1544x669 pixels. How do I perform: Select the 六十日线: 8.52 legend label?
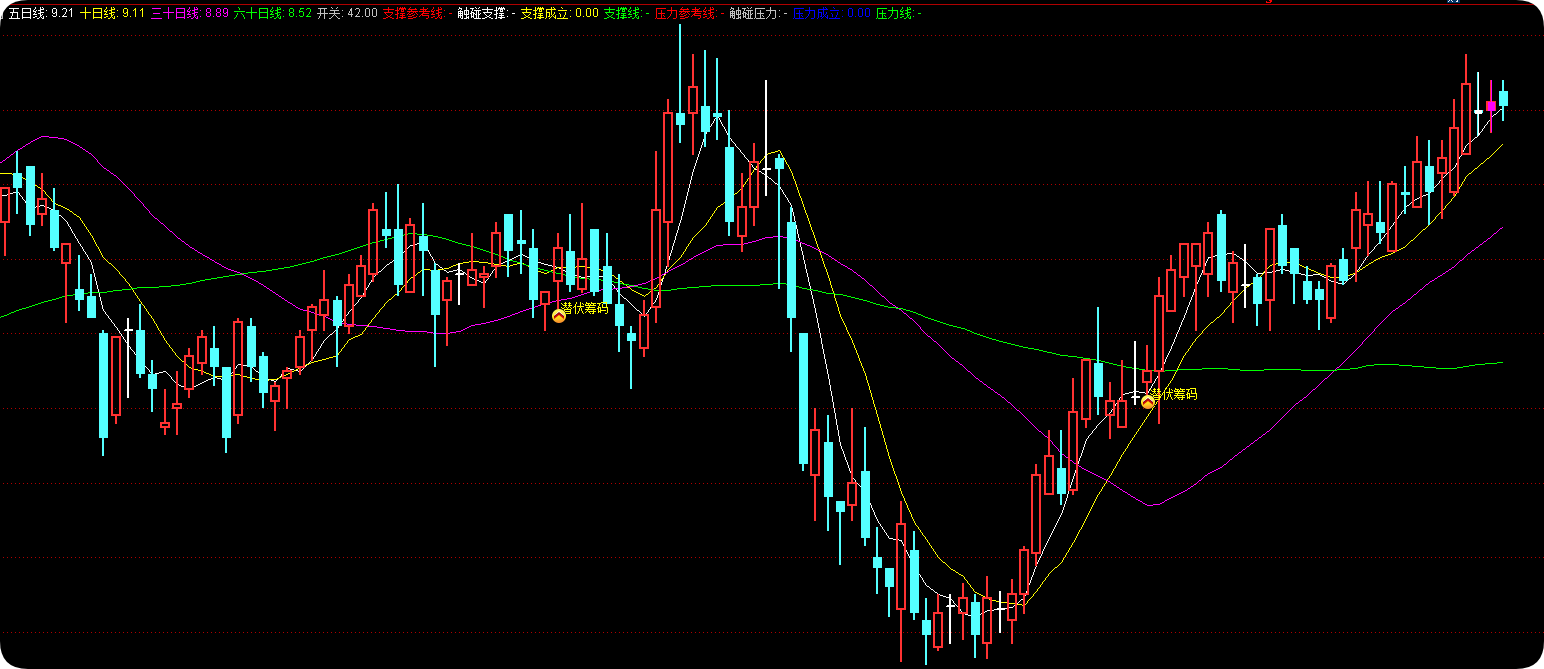click(273, 13)
